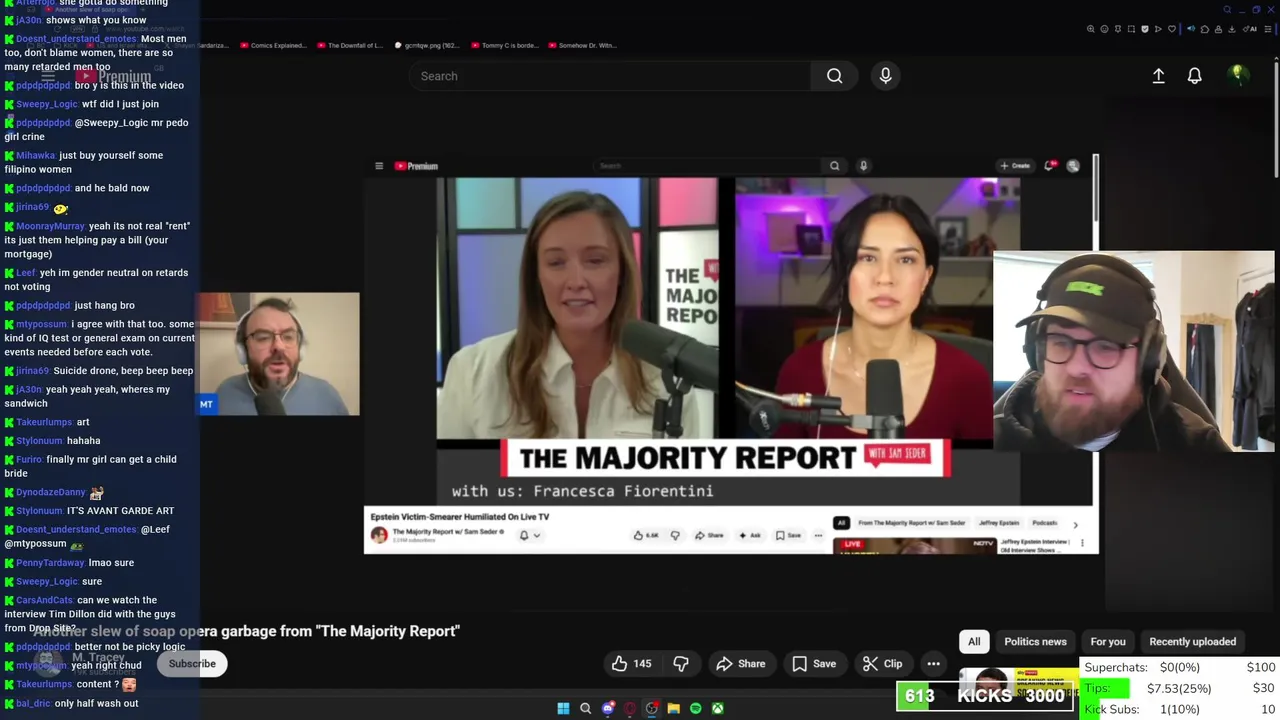Like the stream showing 145 likes
Image resolution: width=1280 pixels, height=720 pixels.
(632, 663)
